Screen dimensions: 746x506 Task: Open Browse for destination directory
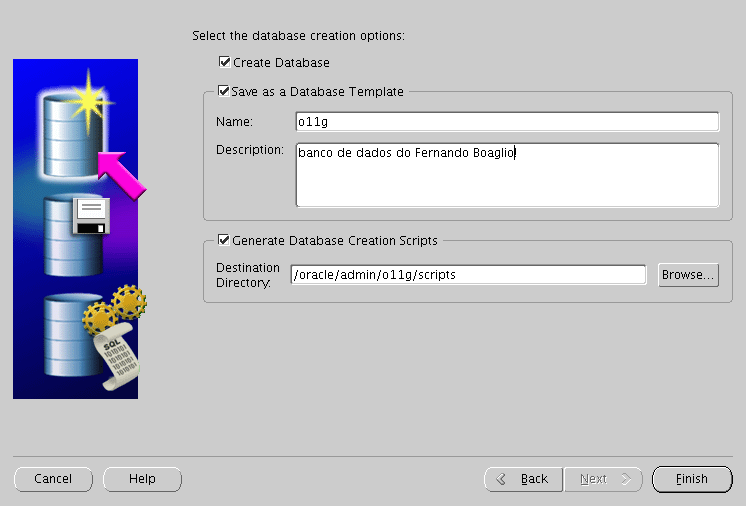(688, 275)
